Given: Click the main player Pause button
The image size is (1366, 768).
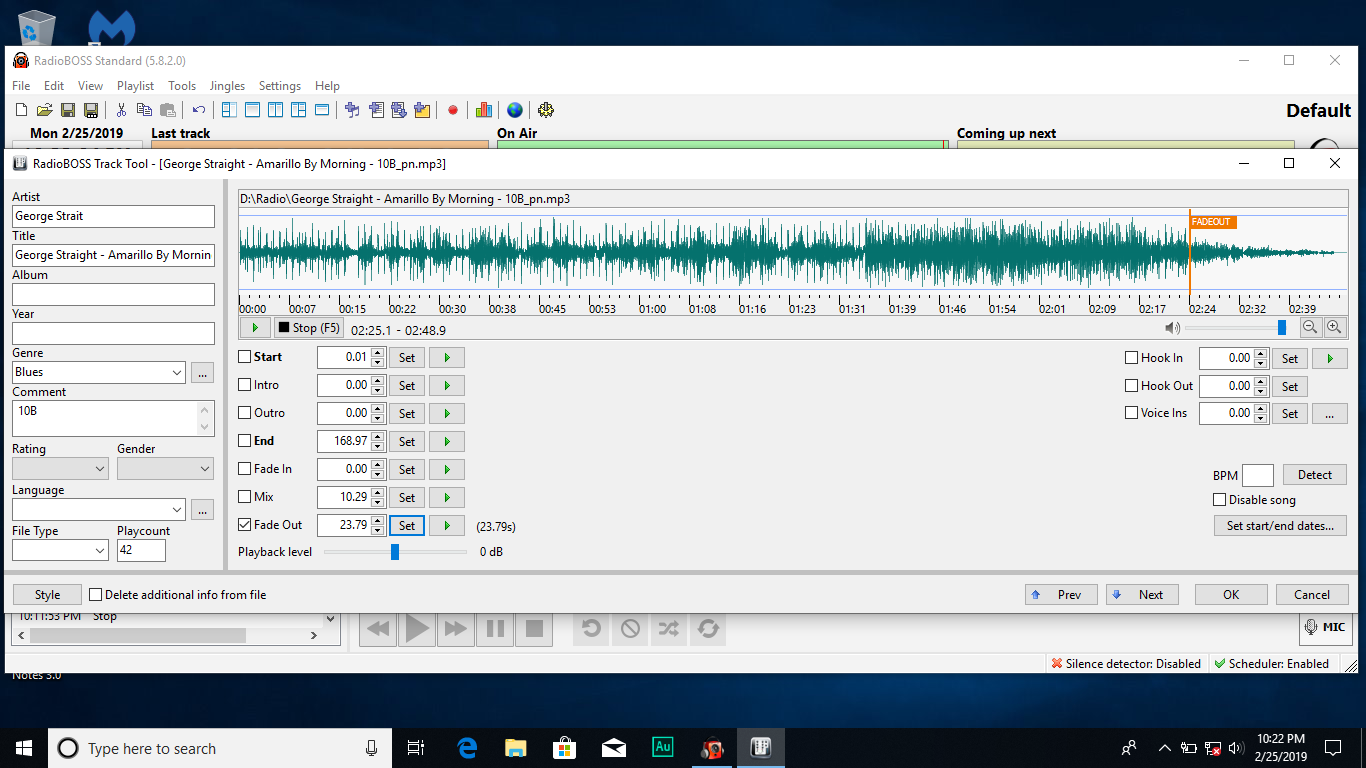Looking at the screenshot, I should (x=495, y=628).
